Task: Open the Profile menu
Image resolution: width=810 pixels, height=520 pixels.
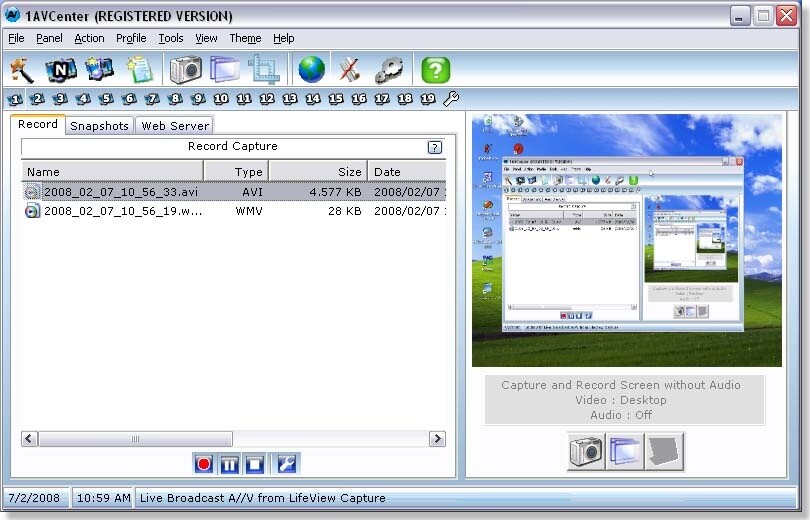Action: pyautogui.click(x=131, y=38)
